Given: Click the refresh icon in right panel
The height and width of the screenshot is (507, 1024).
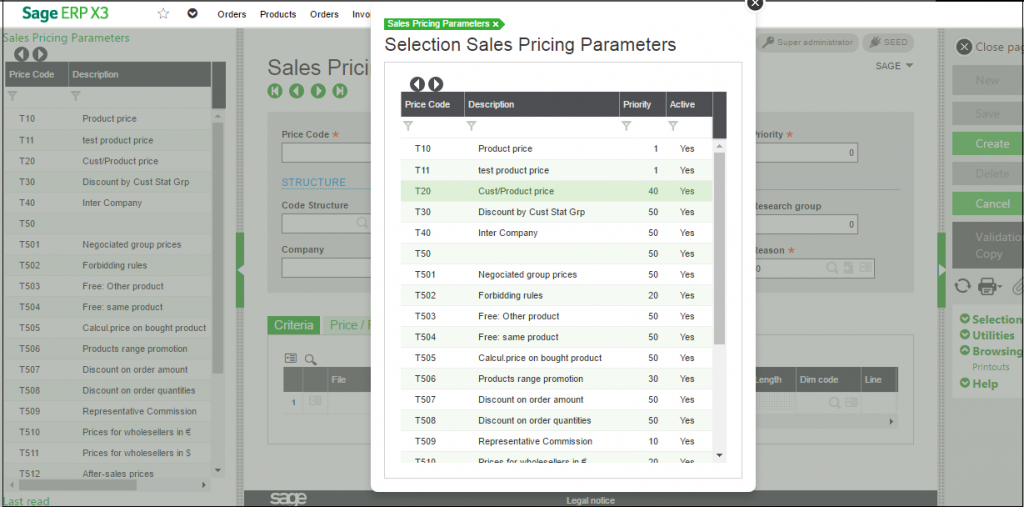Looking at the screenshot, I should click(962, 286).
